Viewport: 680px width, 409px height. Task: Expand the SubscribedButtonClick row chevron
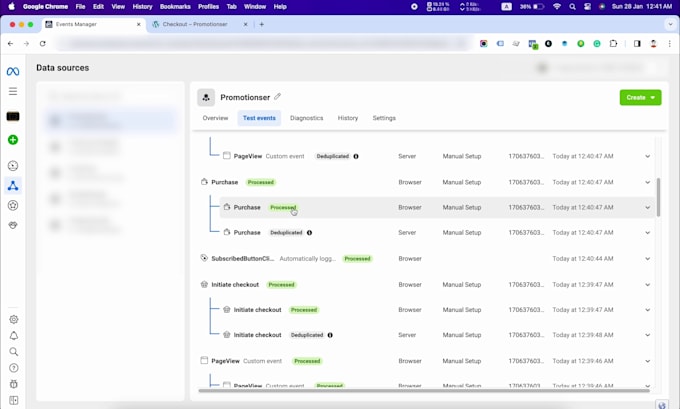pyautogui.click(x=647, y=258)
